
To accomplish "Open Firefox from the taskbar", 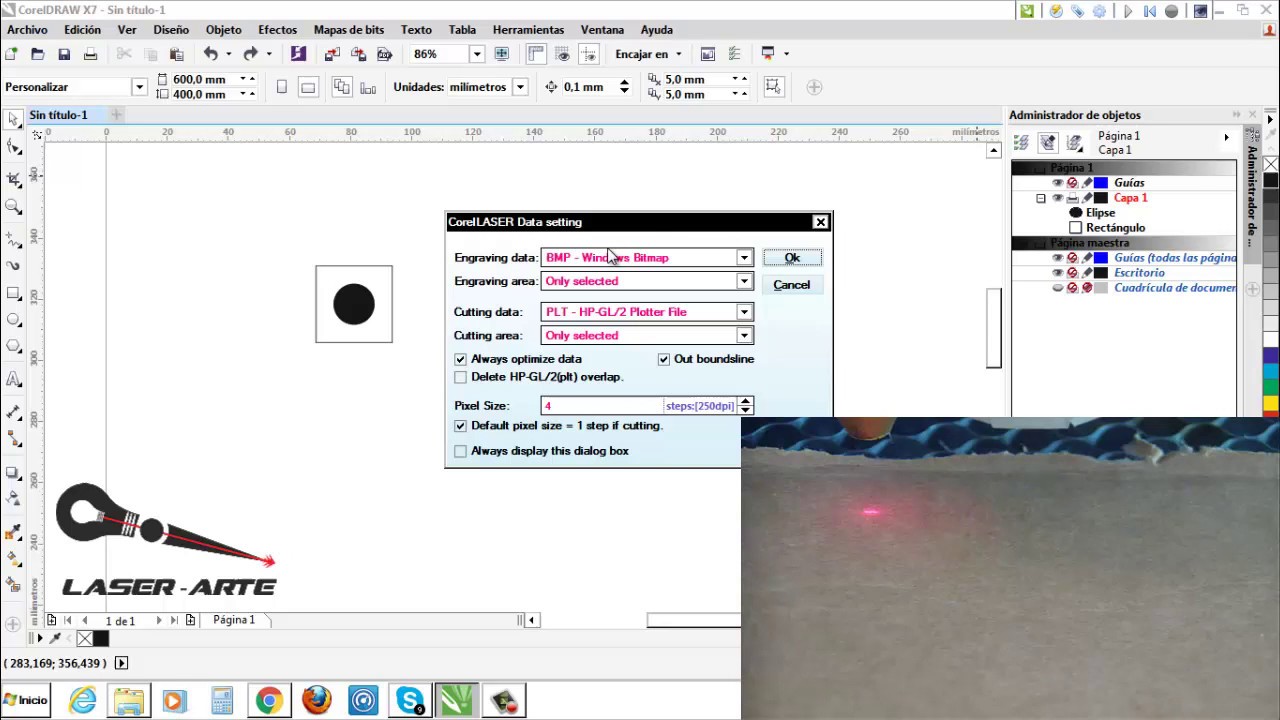I will [x=316, y=700].
